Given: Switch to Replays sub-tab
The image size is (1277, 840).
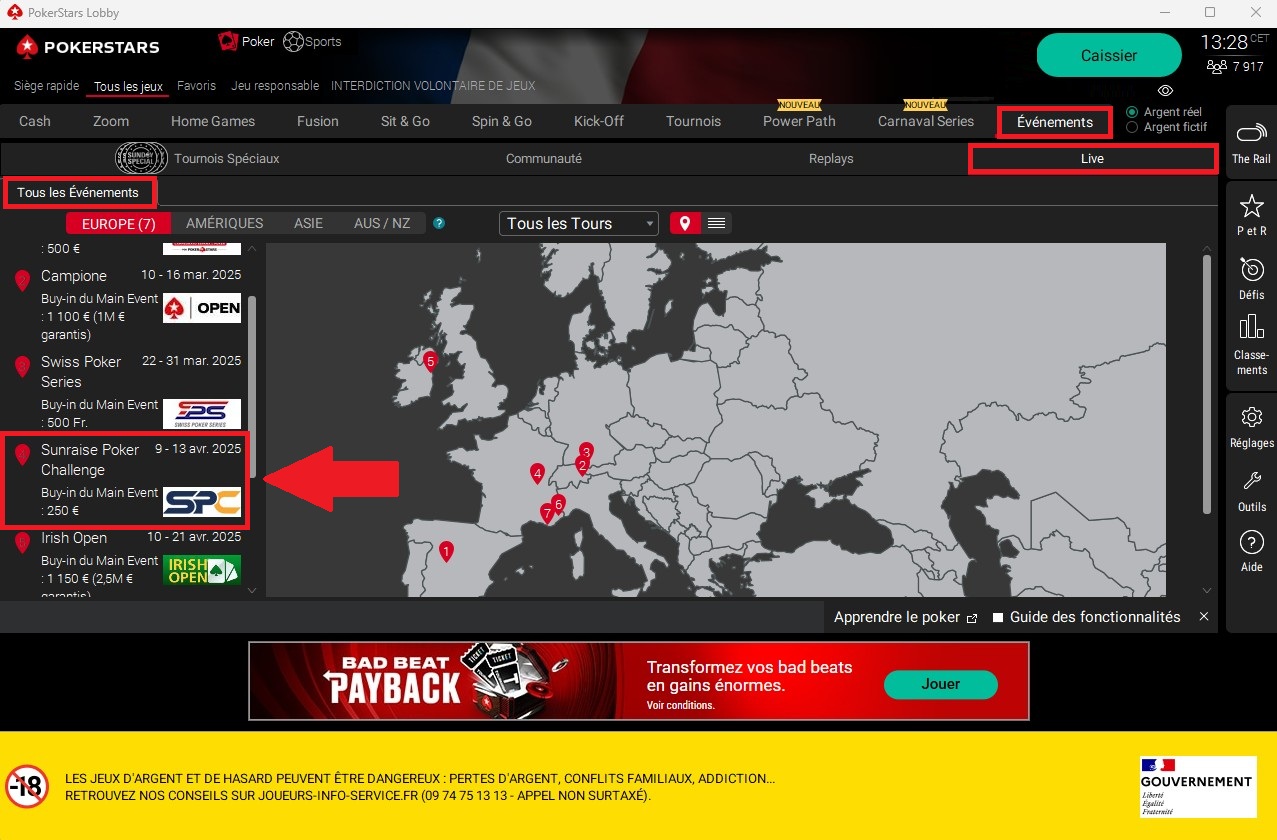Looking at the screenshot, I should tap(831, 159).
